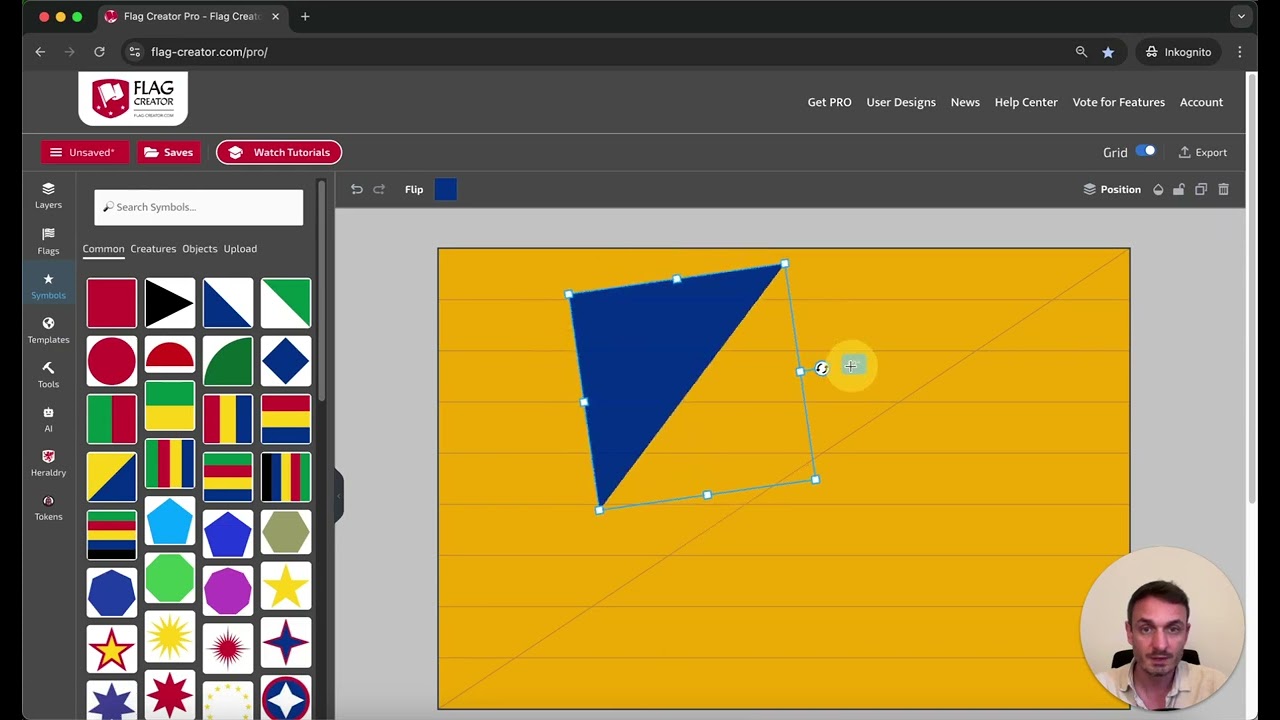Add the red circle symbol

point(111,361)
